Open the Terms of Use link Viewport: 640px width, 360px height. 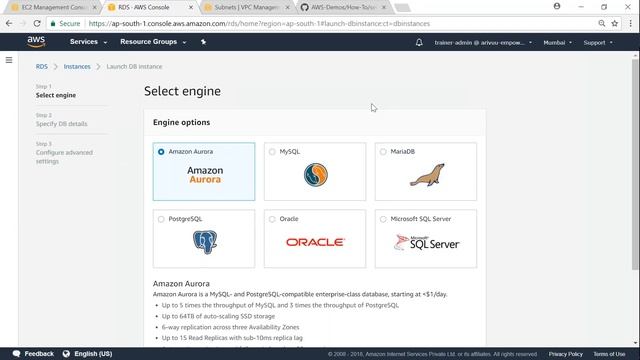(609, 354)
